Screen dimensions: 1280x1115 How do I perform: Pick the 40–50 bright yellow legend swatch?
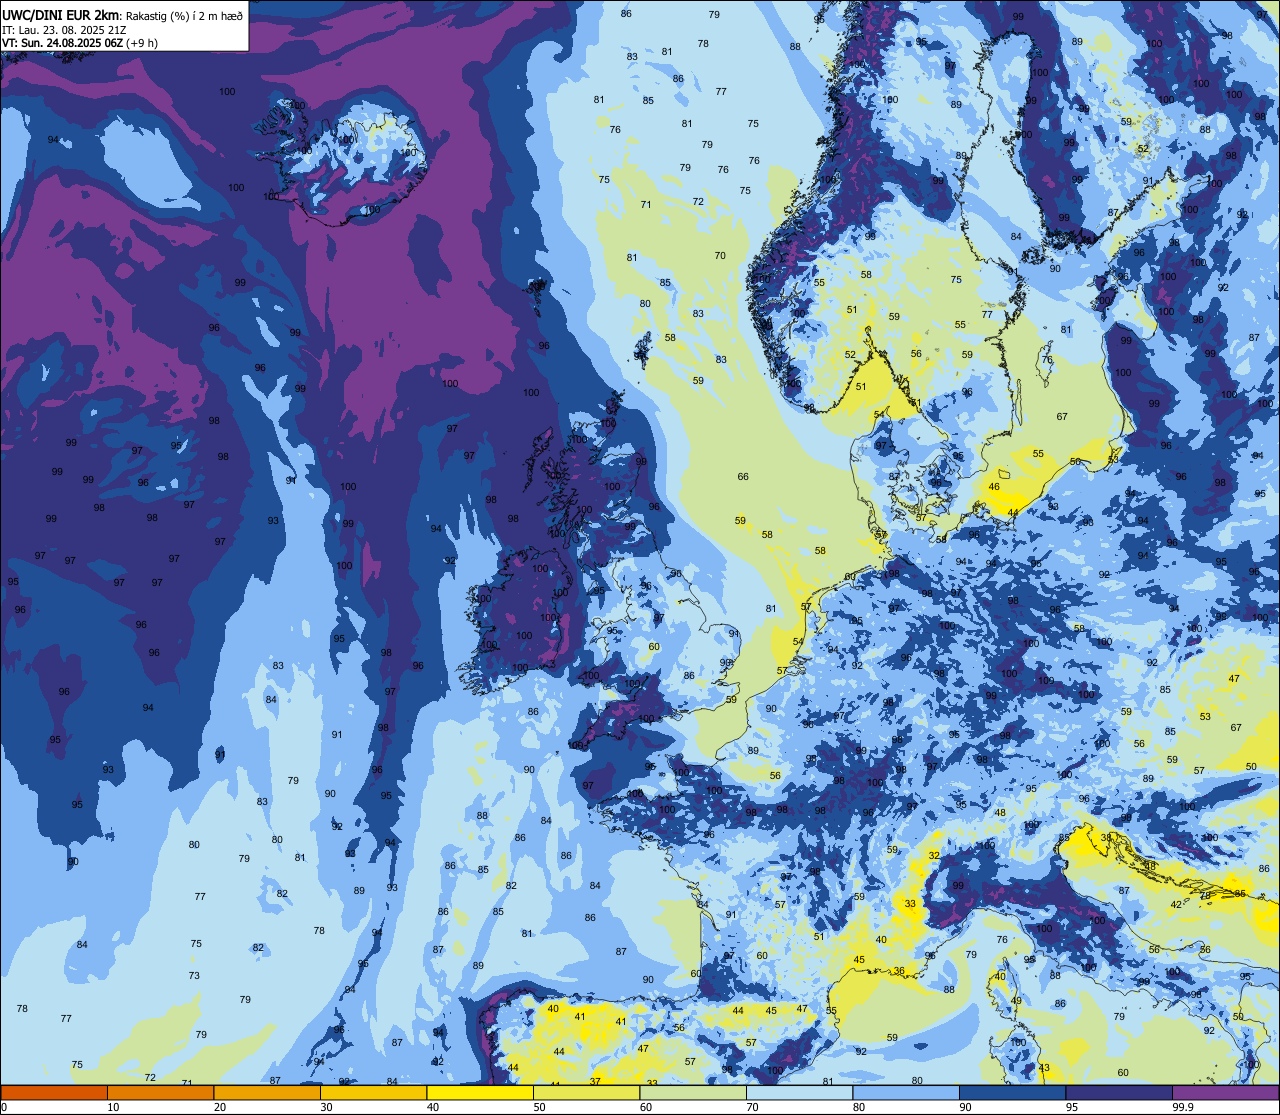click(480, 1092)
